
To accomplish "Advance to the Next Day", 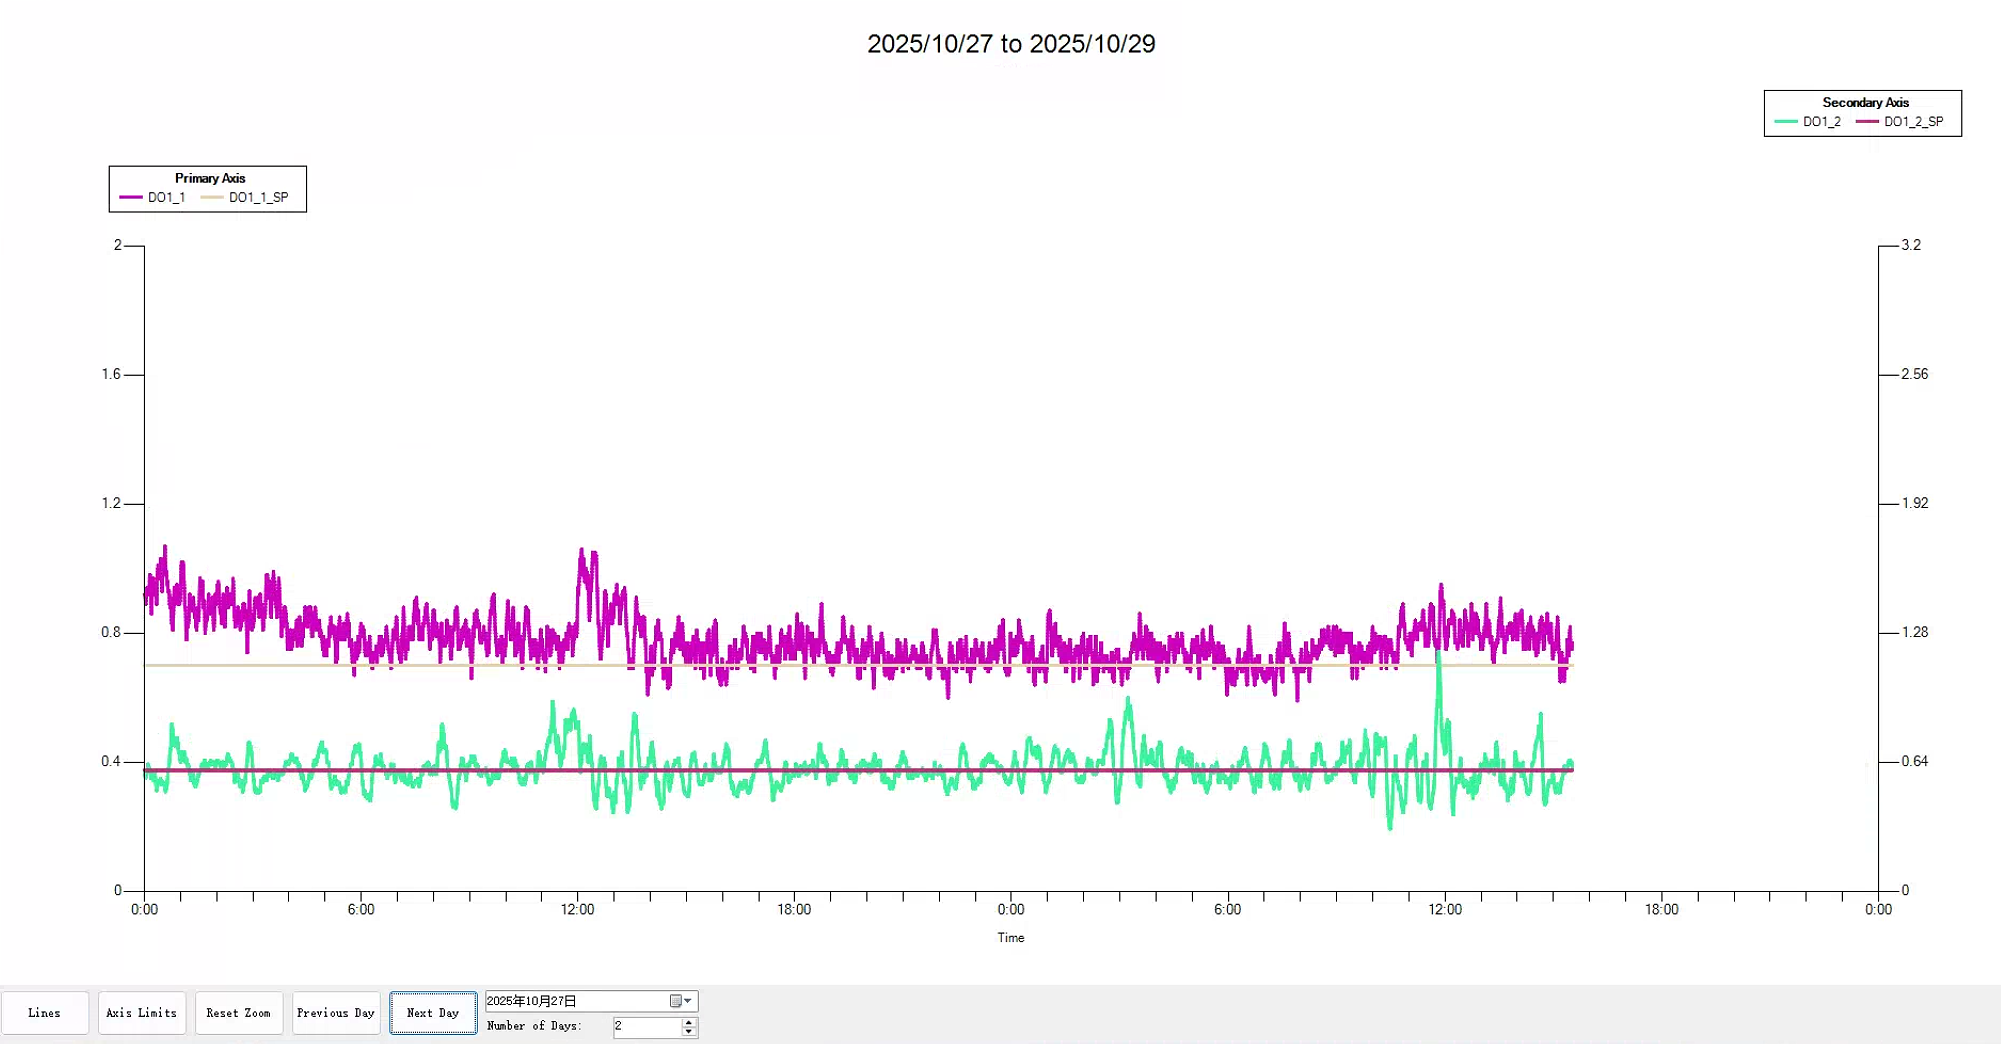I will coord(433,1013).
